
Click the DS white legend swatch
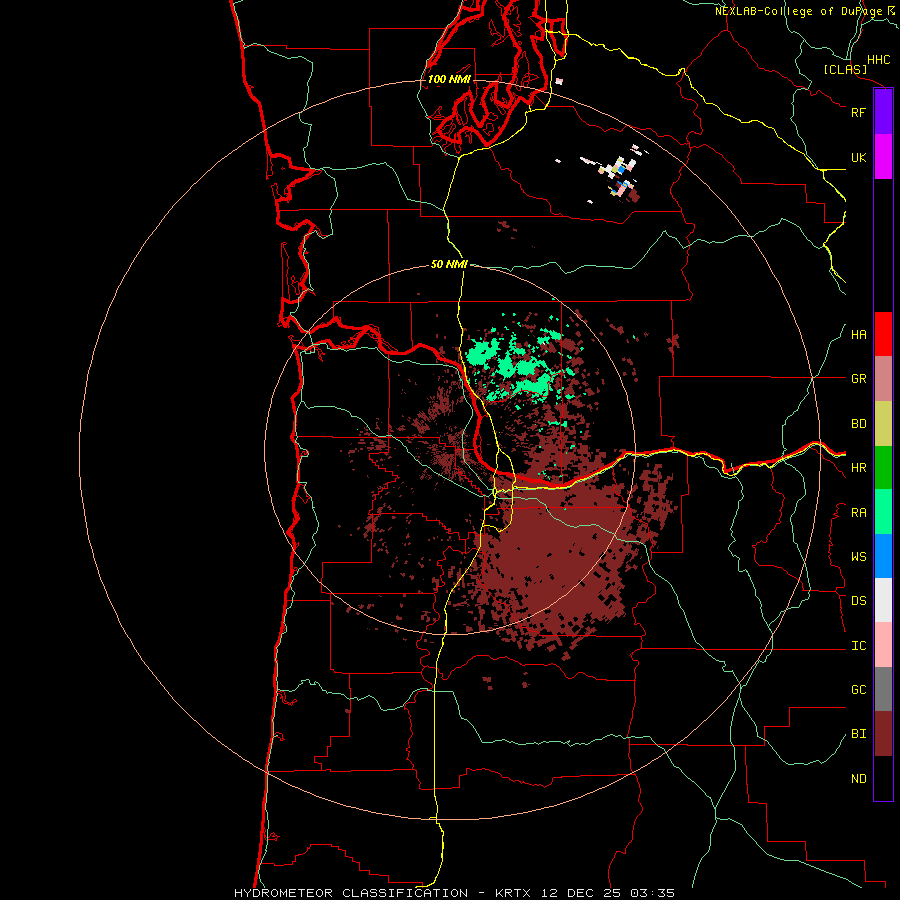coord(883,600)
